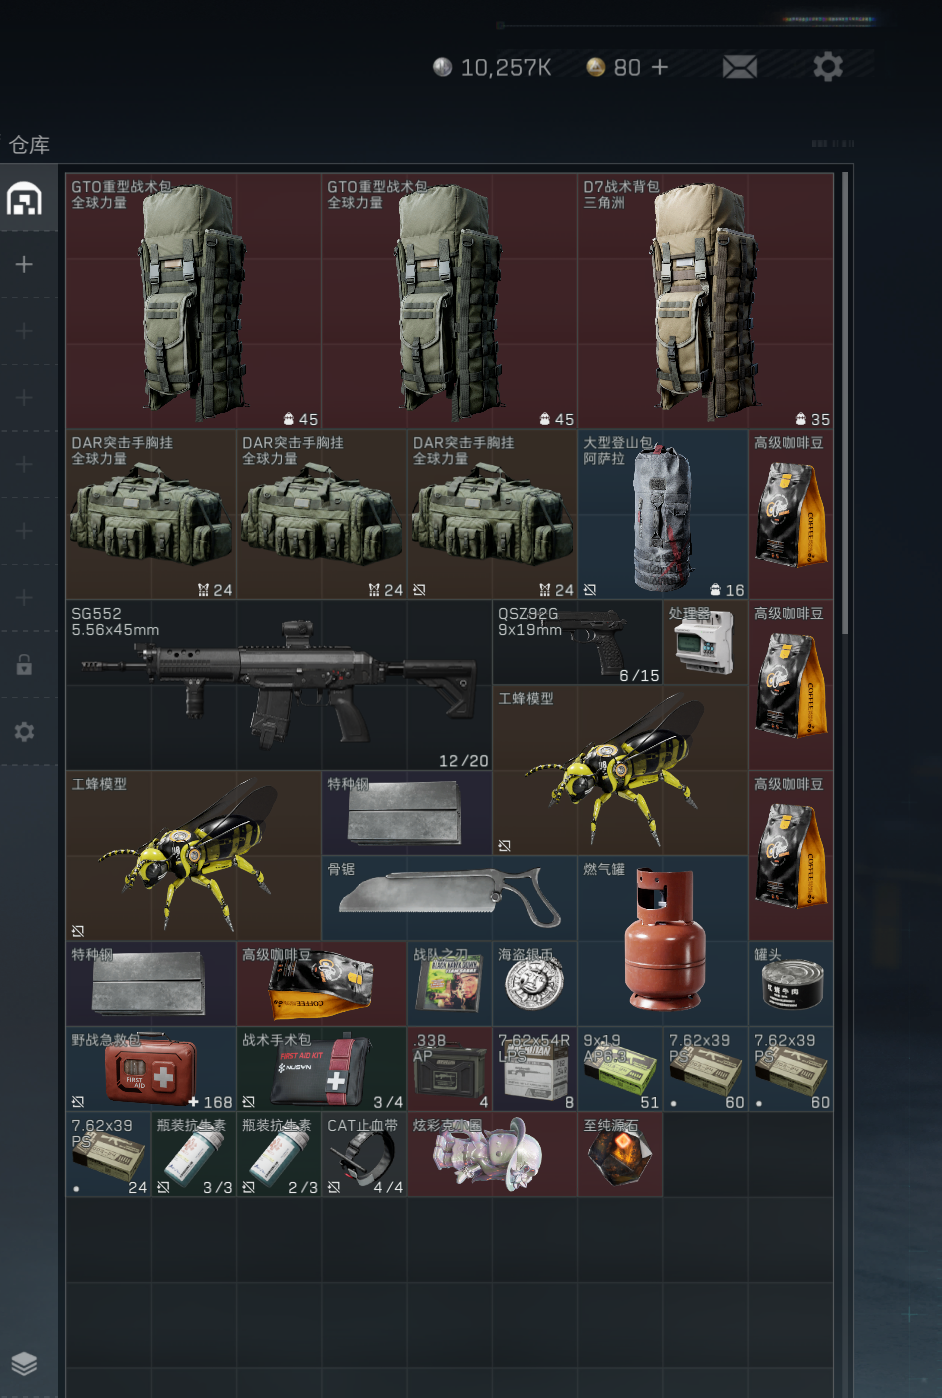Image resolution: width=942 pixels, height=1398 pixels.
Task: Select the 7.62x39 PS stack of 24
Action: point(108,1154)
